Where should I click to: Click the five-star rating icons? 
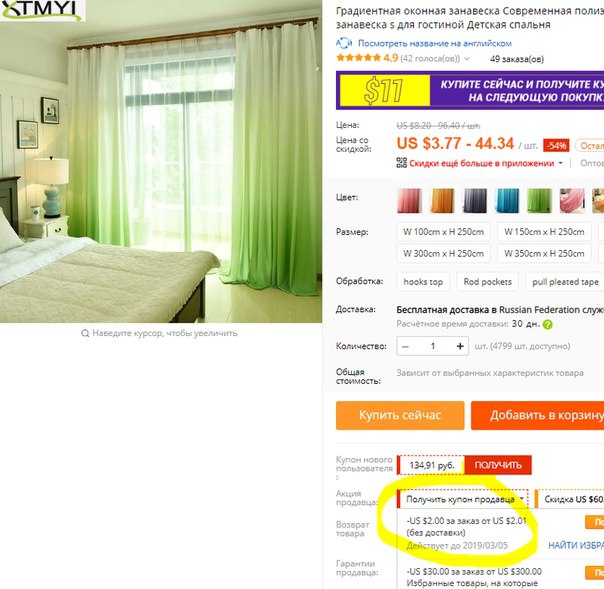point(359,58)
